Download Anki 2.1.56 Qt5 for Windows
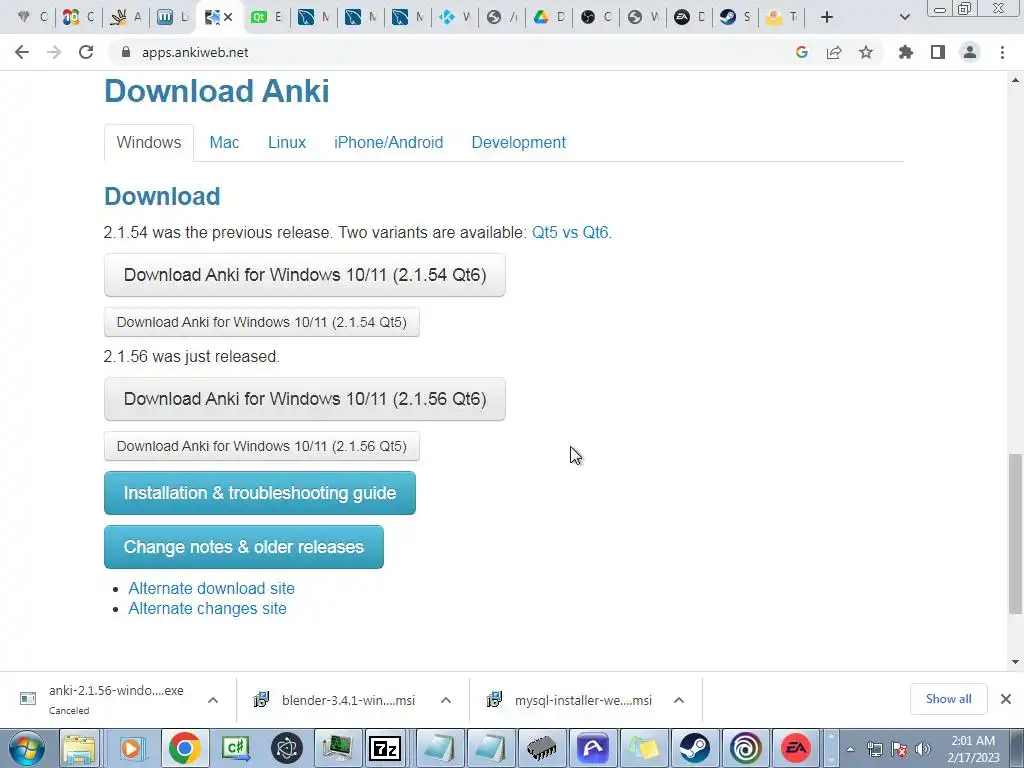The height and width of the screenshot is (768, 1024). [x=262, y=446]
